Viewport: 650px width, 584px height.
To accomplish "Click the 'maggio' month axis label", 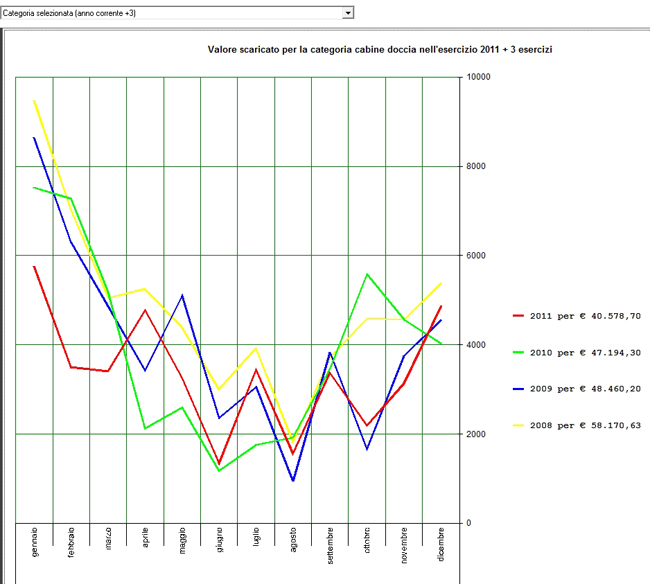I will [x=182, y=540].
